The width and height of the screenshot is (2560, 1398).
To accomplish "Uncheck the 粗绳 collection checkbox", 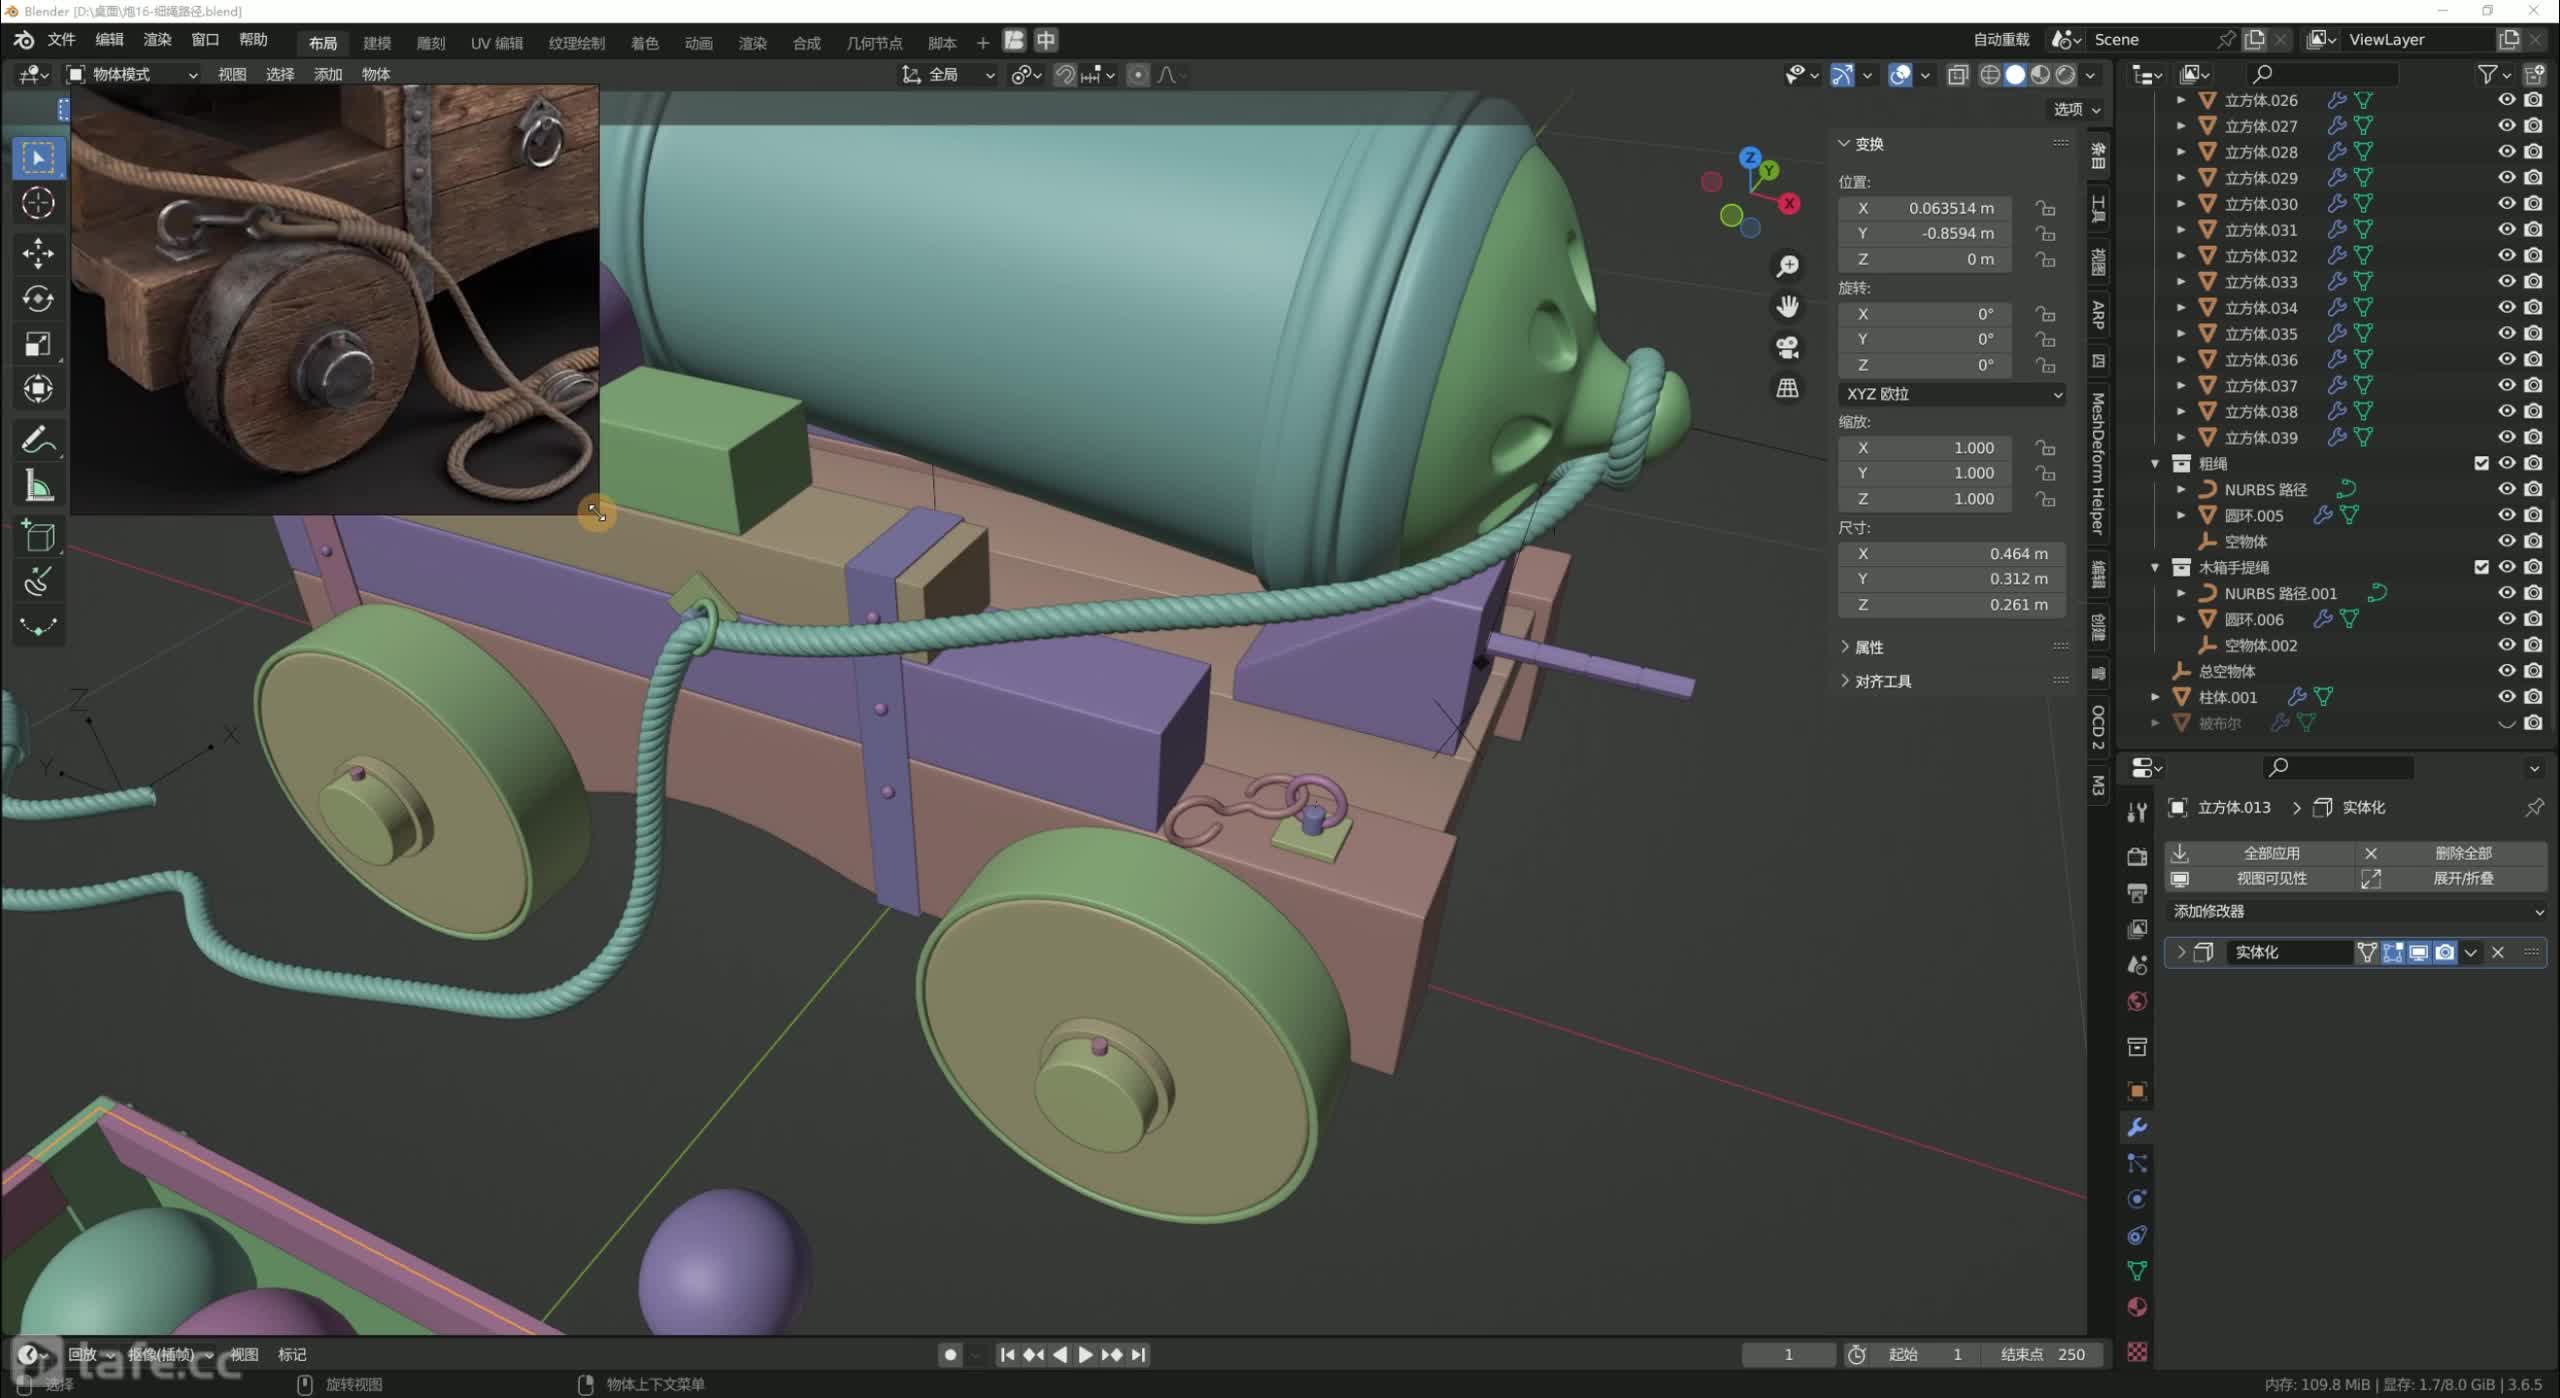I will click(2481, 463).
